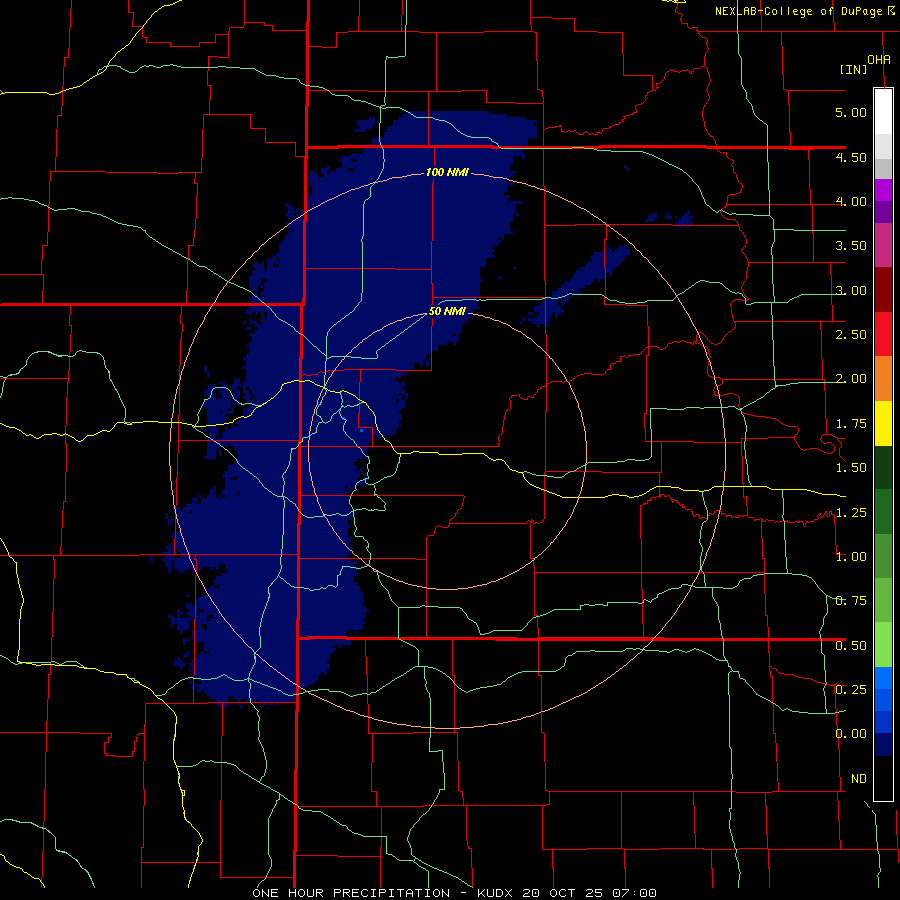This screenshot has height=900, width=900.
Task: Pick the orange swatch above 2.00
Action: tap(883, 378)
